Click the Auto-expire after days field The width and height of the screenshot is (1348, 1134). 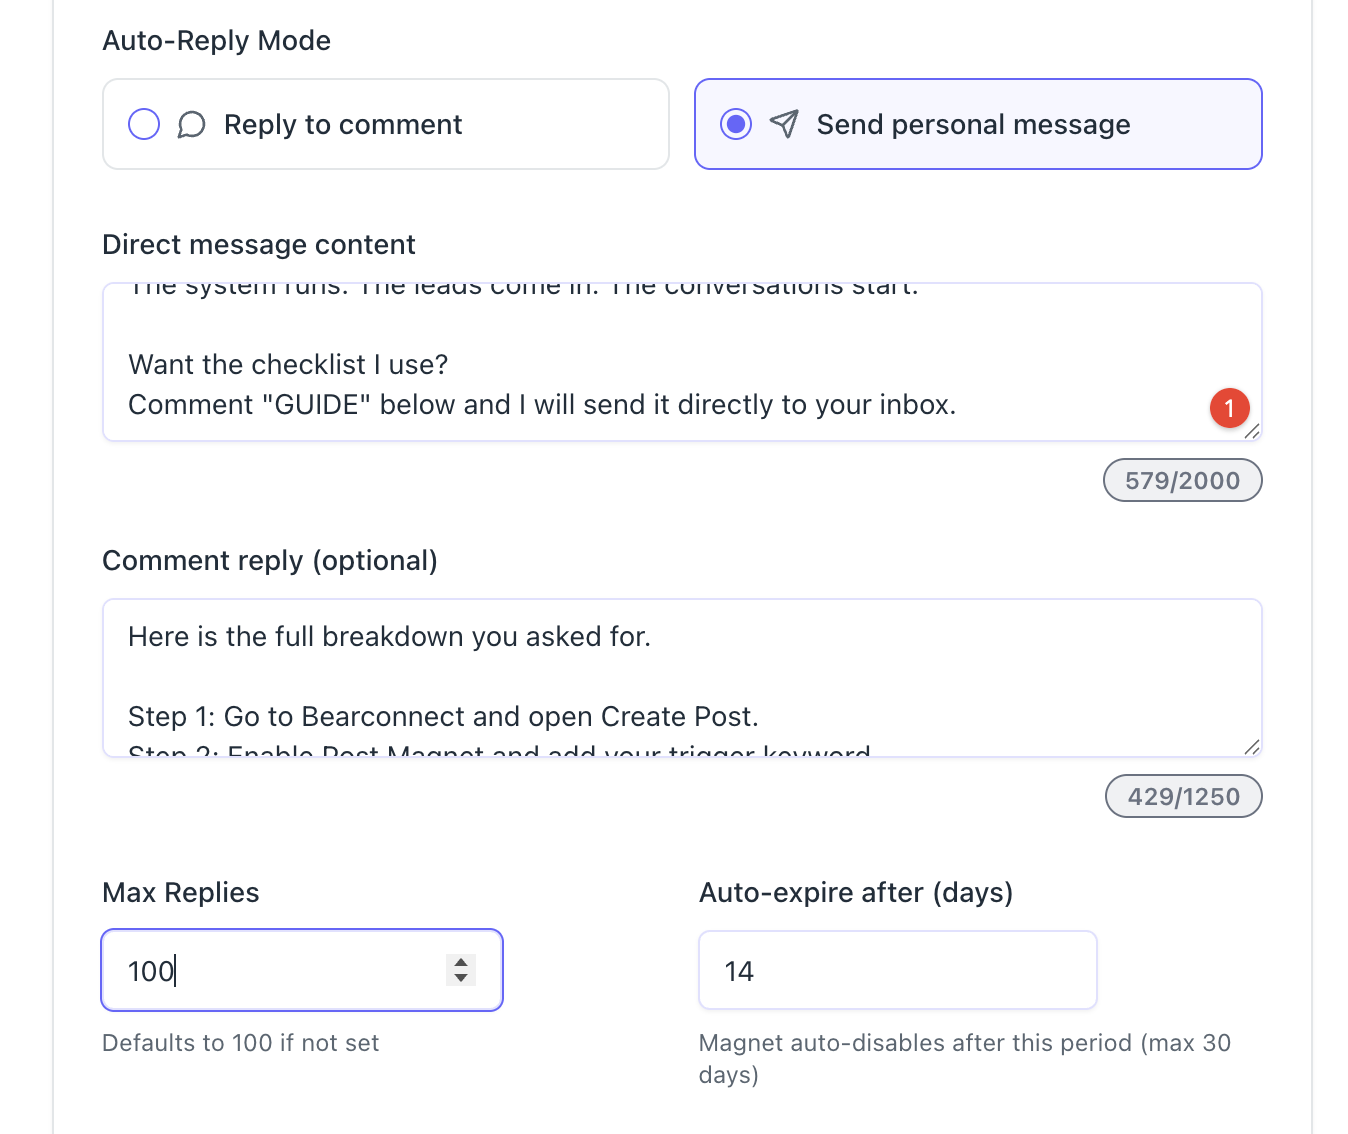[897, 971]
